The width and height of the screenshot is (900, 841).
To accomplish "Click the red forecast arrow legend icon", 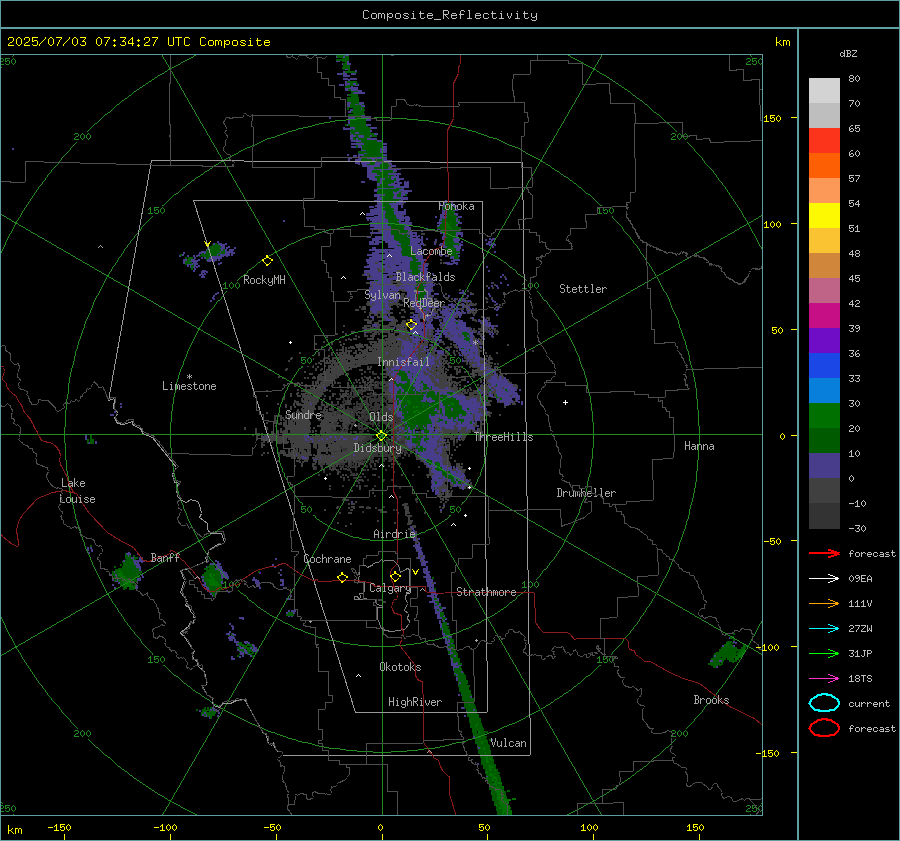I will [824, 553].
